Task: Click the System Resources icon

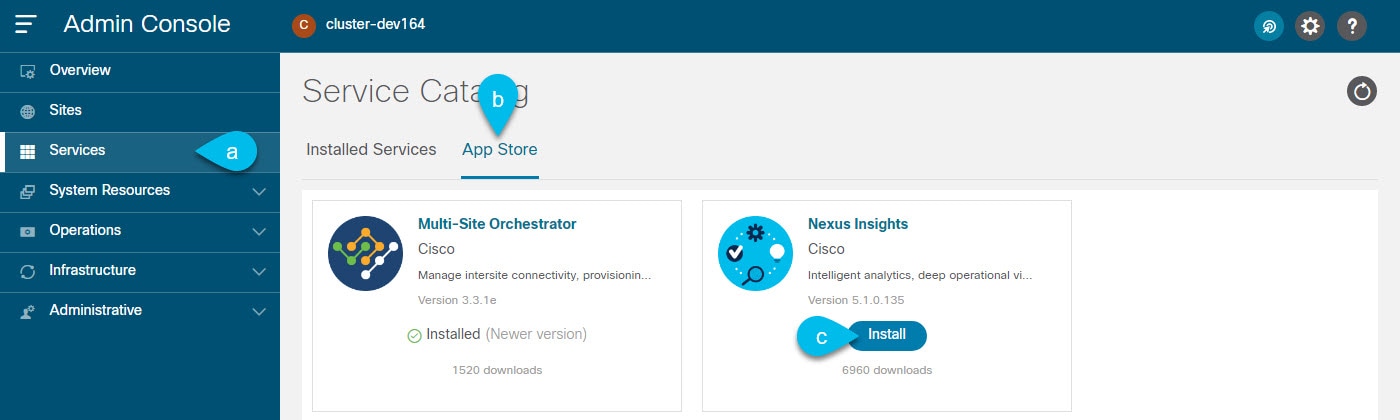Action: (28, 191)
